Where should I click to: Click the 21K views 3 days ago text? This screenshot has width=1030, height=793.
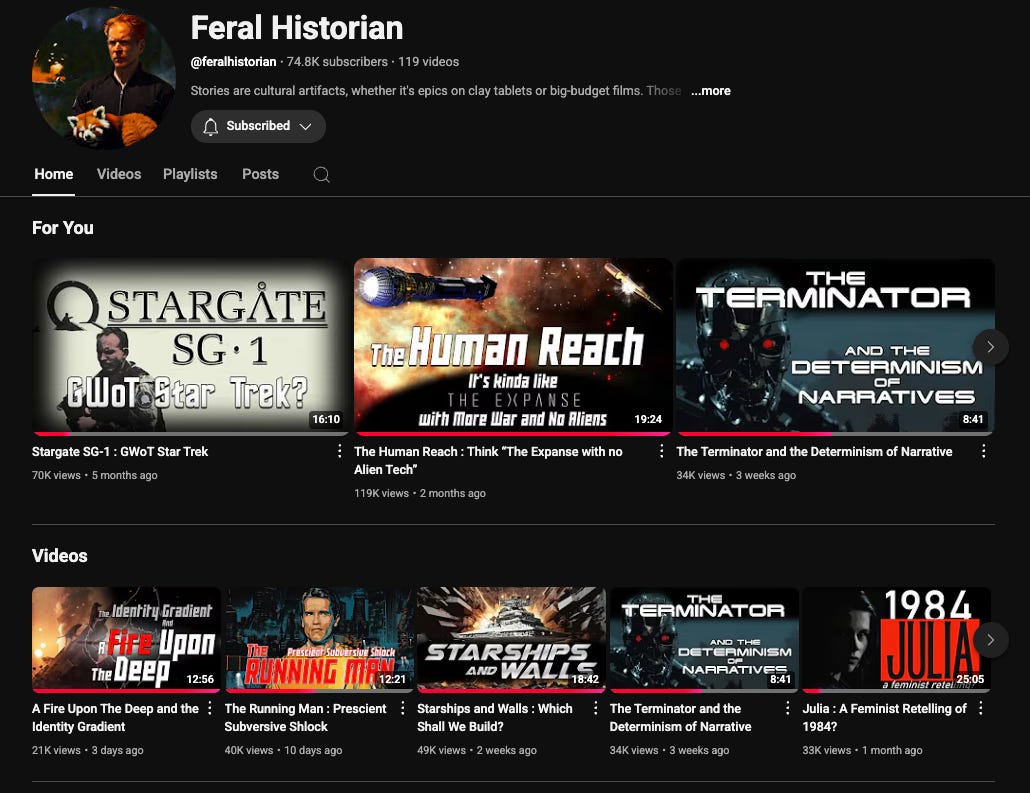[87, 750]
